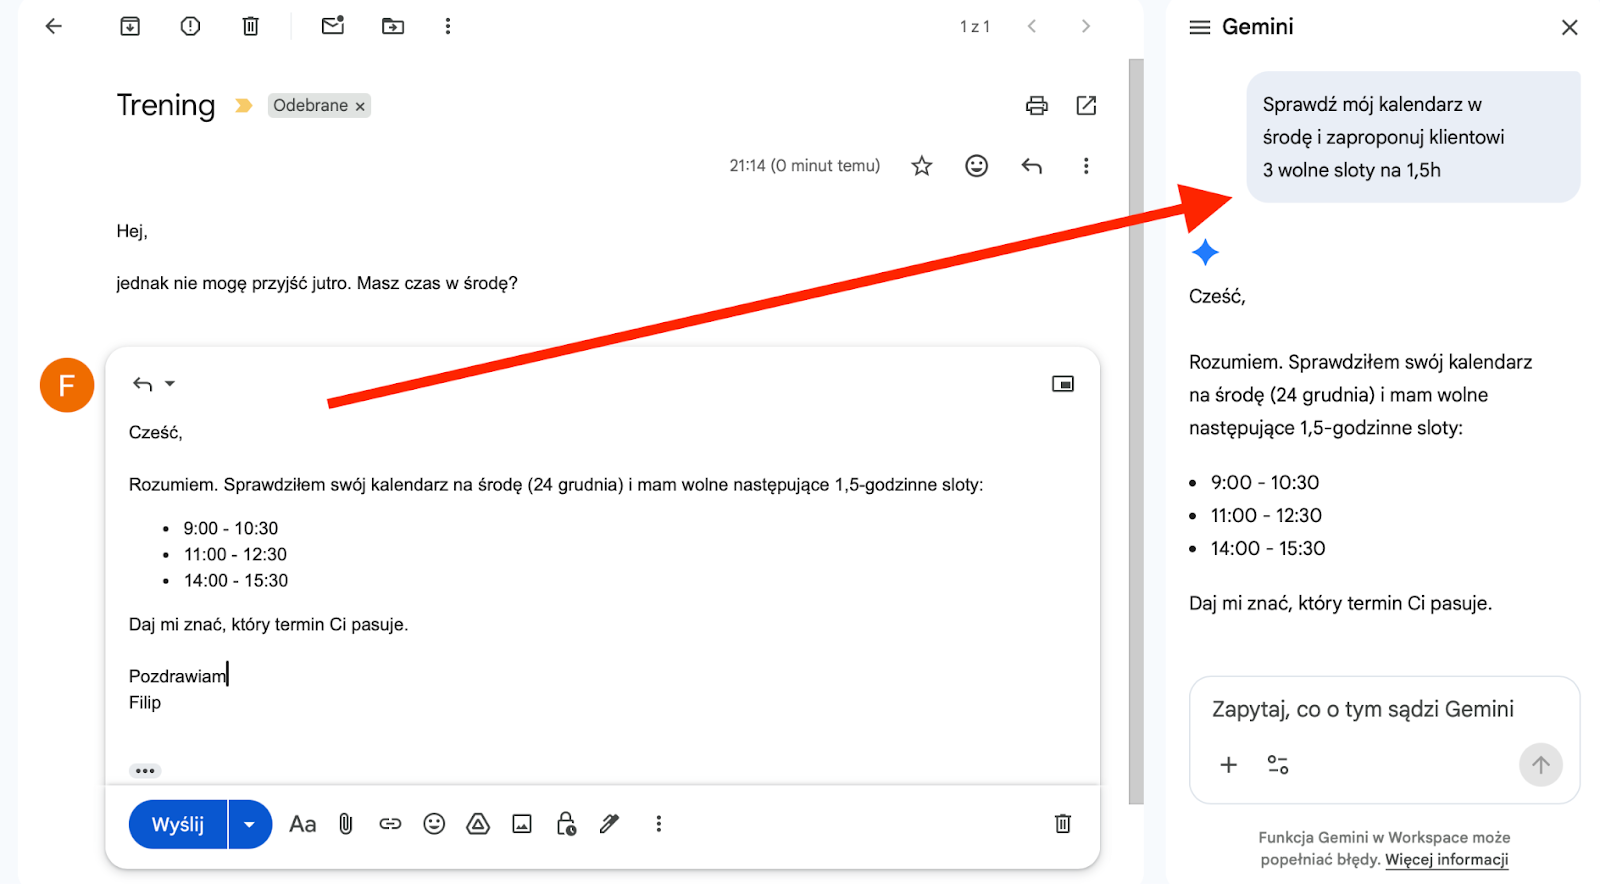Open more options in the compose toolbar
The width and height of the screenshot is (1600, 884).
[658, 824]
